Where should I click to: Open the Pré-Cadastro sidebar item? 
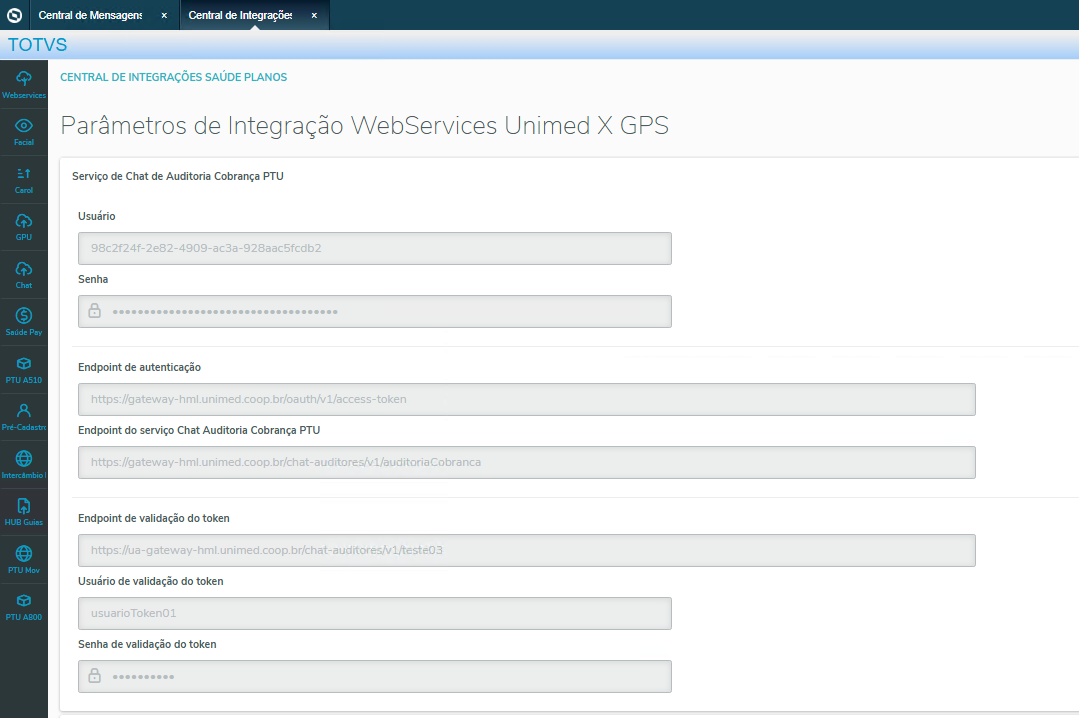click(x=23, y=417)
